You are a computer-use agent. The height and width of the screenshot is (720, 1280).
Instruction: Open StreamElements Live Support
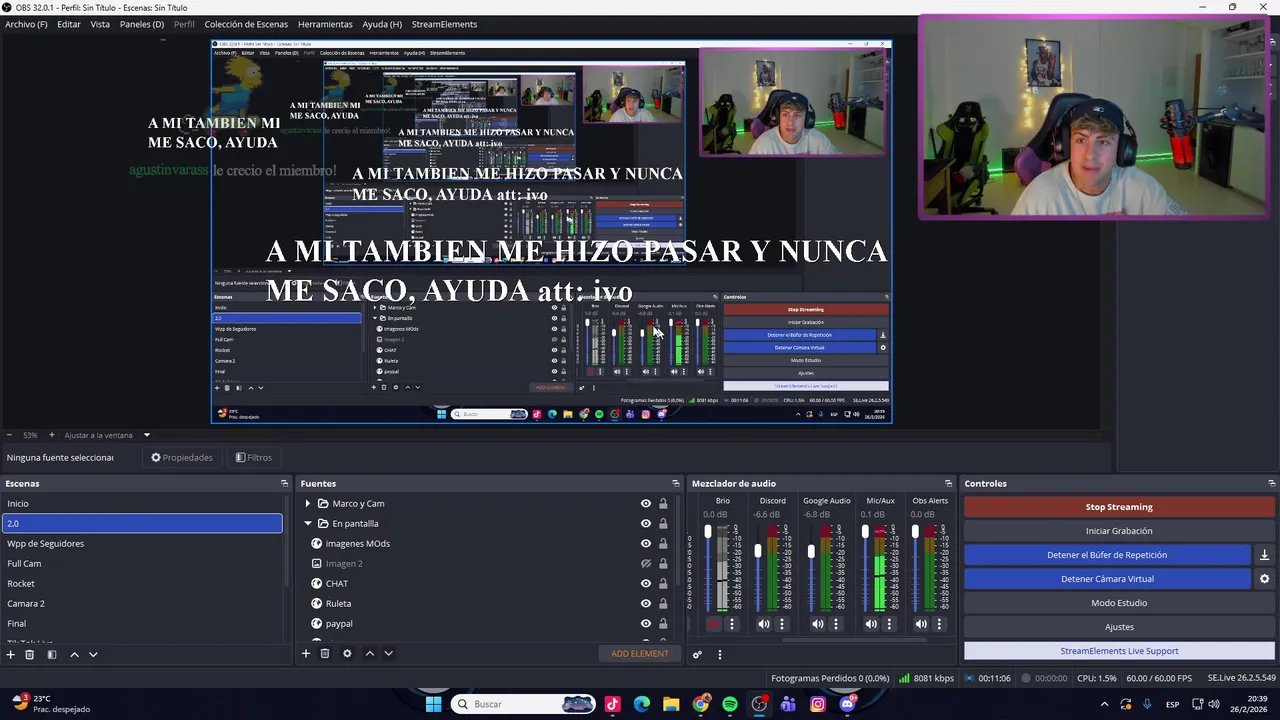click(1119, 651)
